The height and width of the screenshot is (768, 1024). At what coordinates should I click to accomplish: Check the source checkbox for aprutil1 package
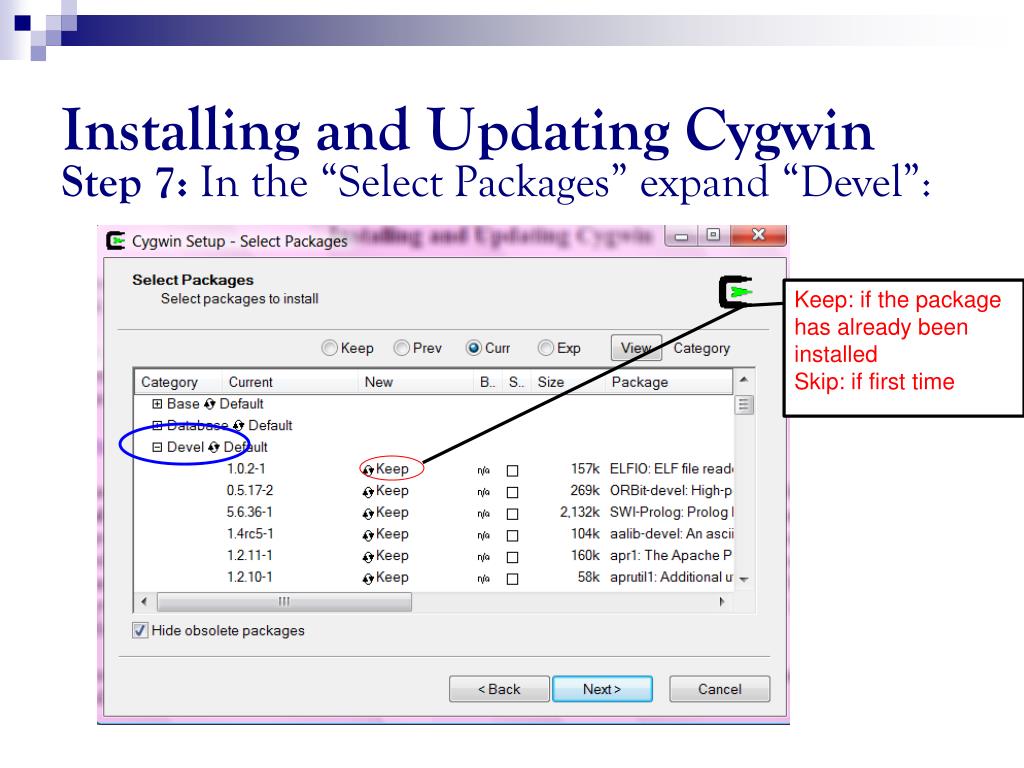(513, 578)
